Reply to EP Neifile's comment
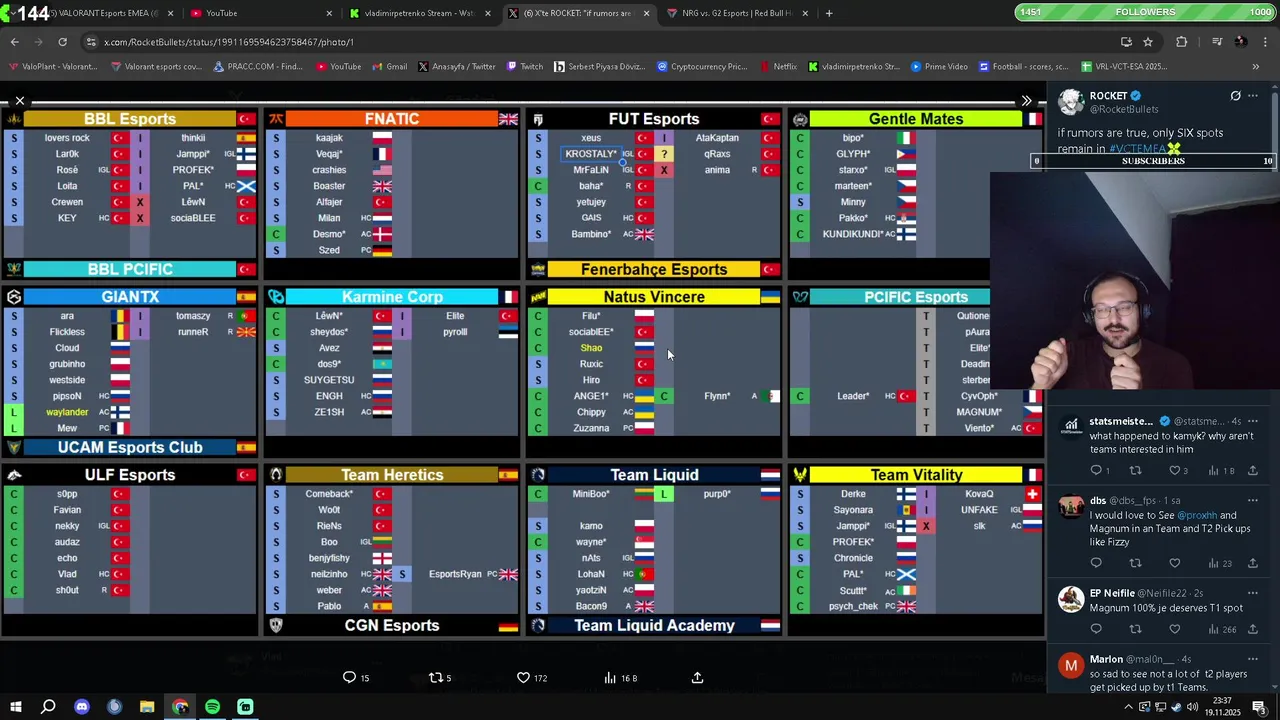 (x=1096, y=629)
